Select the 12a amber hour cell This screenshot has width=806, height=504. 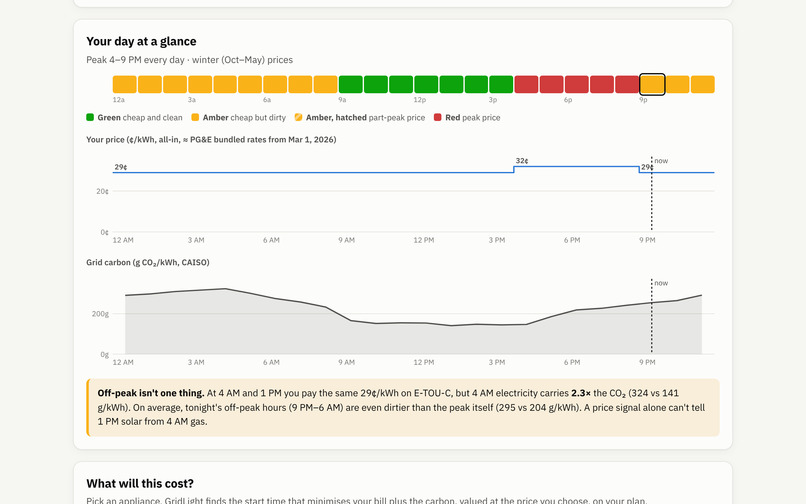tap(124, 84)
